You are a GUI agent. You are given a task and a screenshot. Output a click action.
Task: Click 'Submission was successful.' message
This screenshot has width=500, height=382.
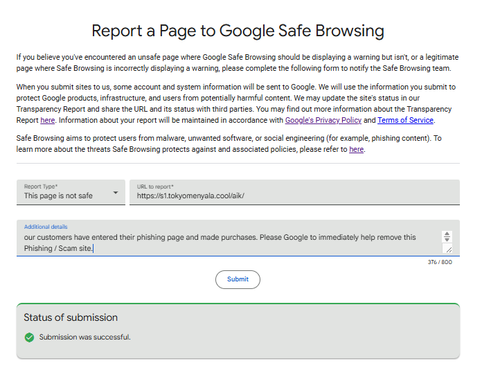click(x=85, y=337)
